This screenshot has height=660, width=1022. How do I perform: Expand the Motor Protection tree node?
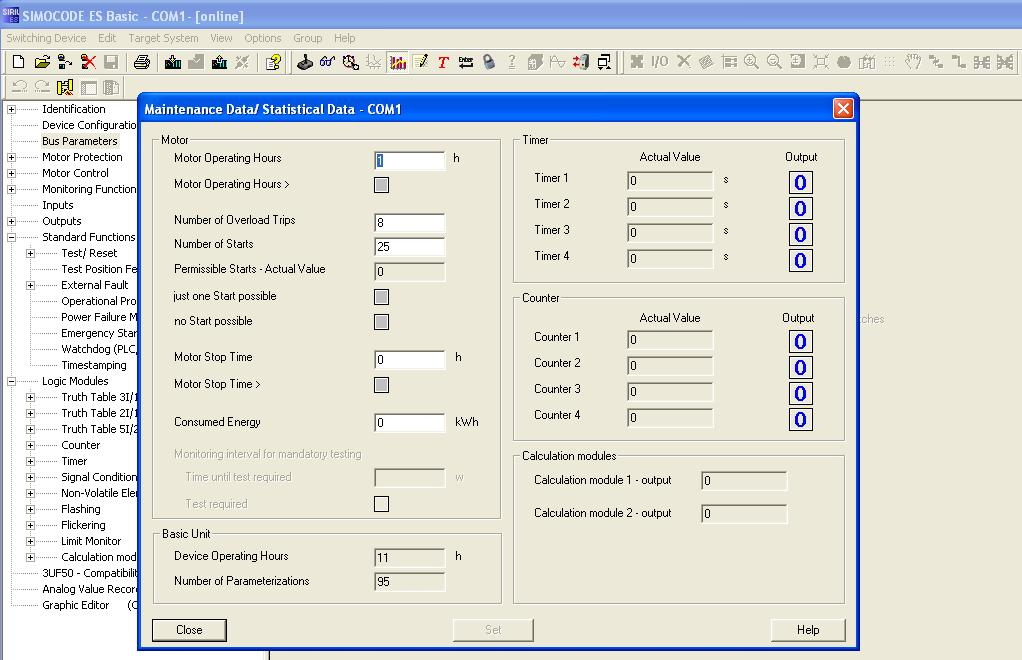coord(11,158)
